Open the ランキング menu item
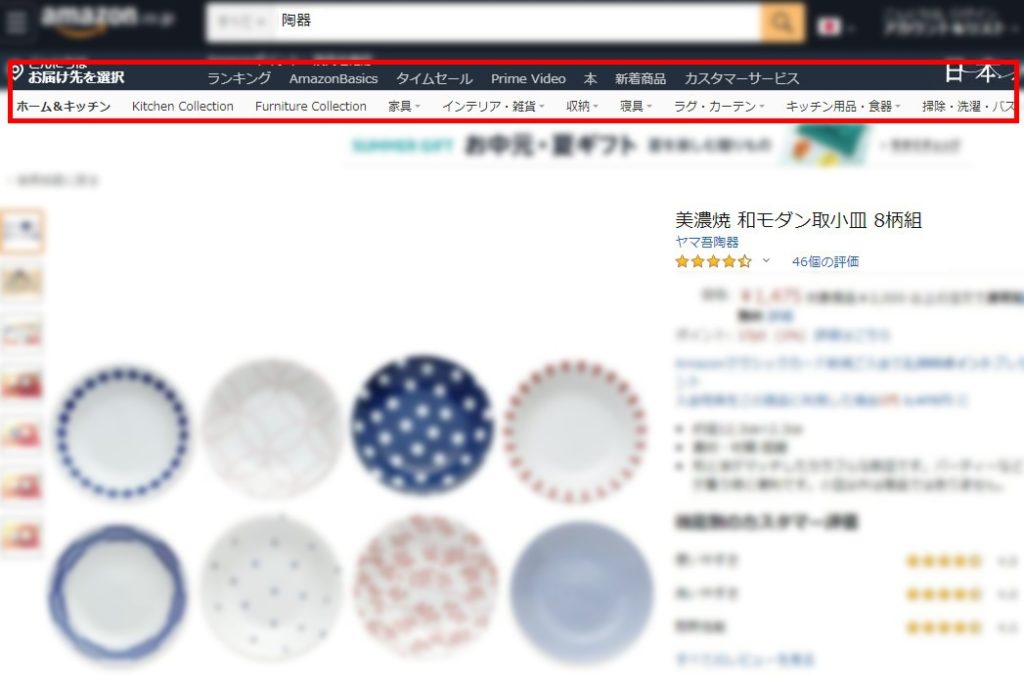The width and height of the screenshot is (1024, 686). point(239,78)
